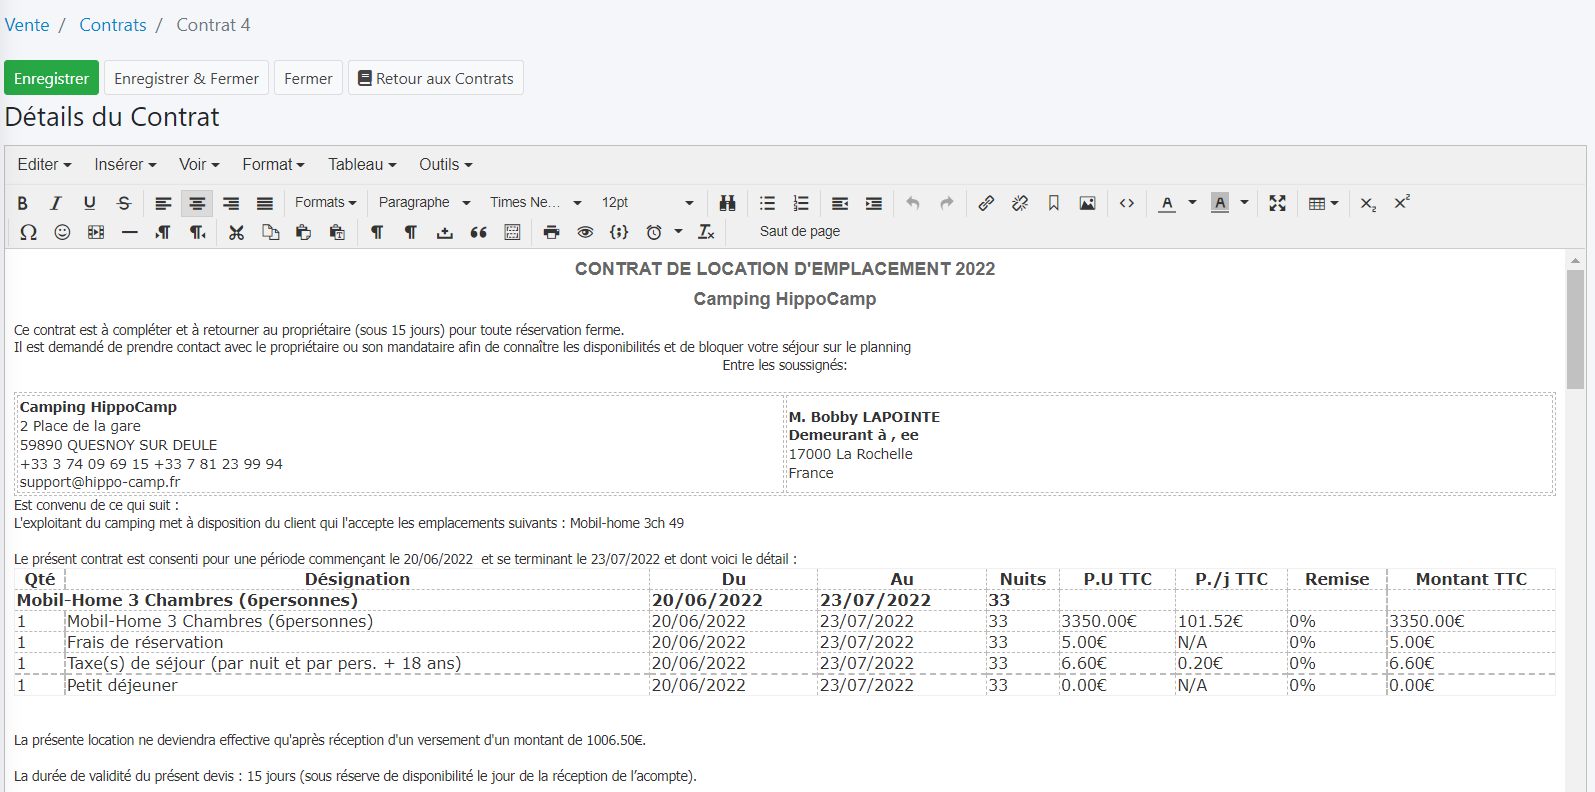1595x792 pixels.
Task: Open the Paragraphe block format dropdown
Action: click(424, 202)
